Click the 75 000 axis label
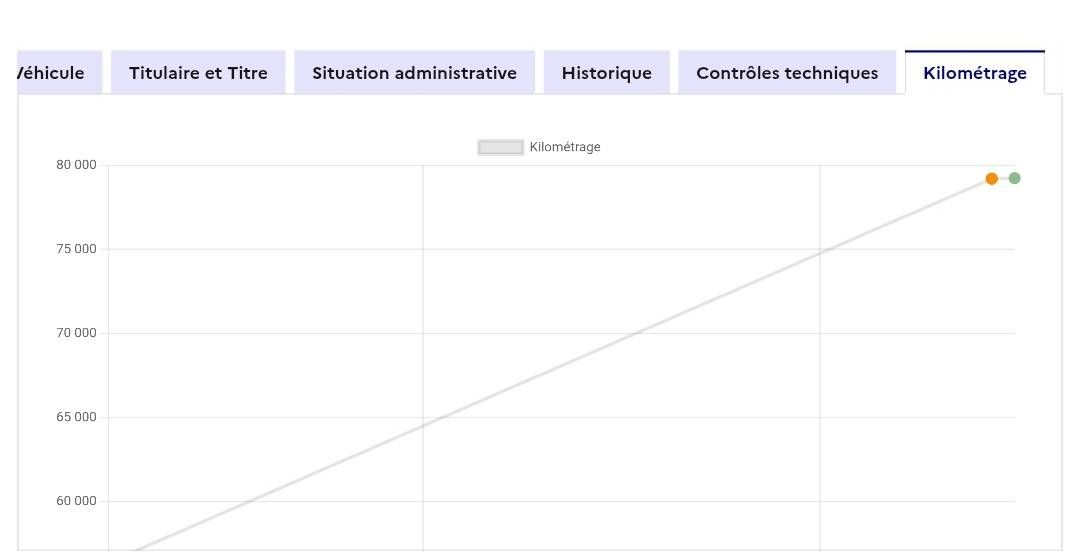Image resolution: width=1080 pixels, height=553 pixels. (76, 249)
